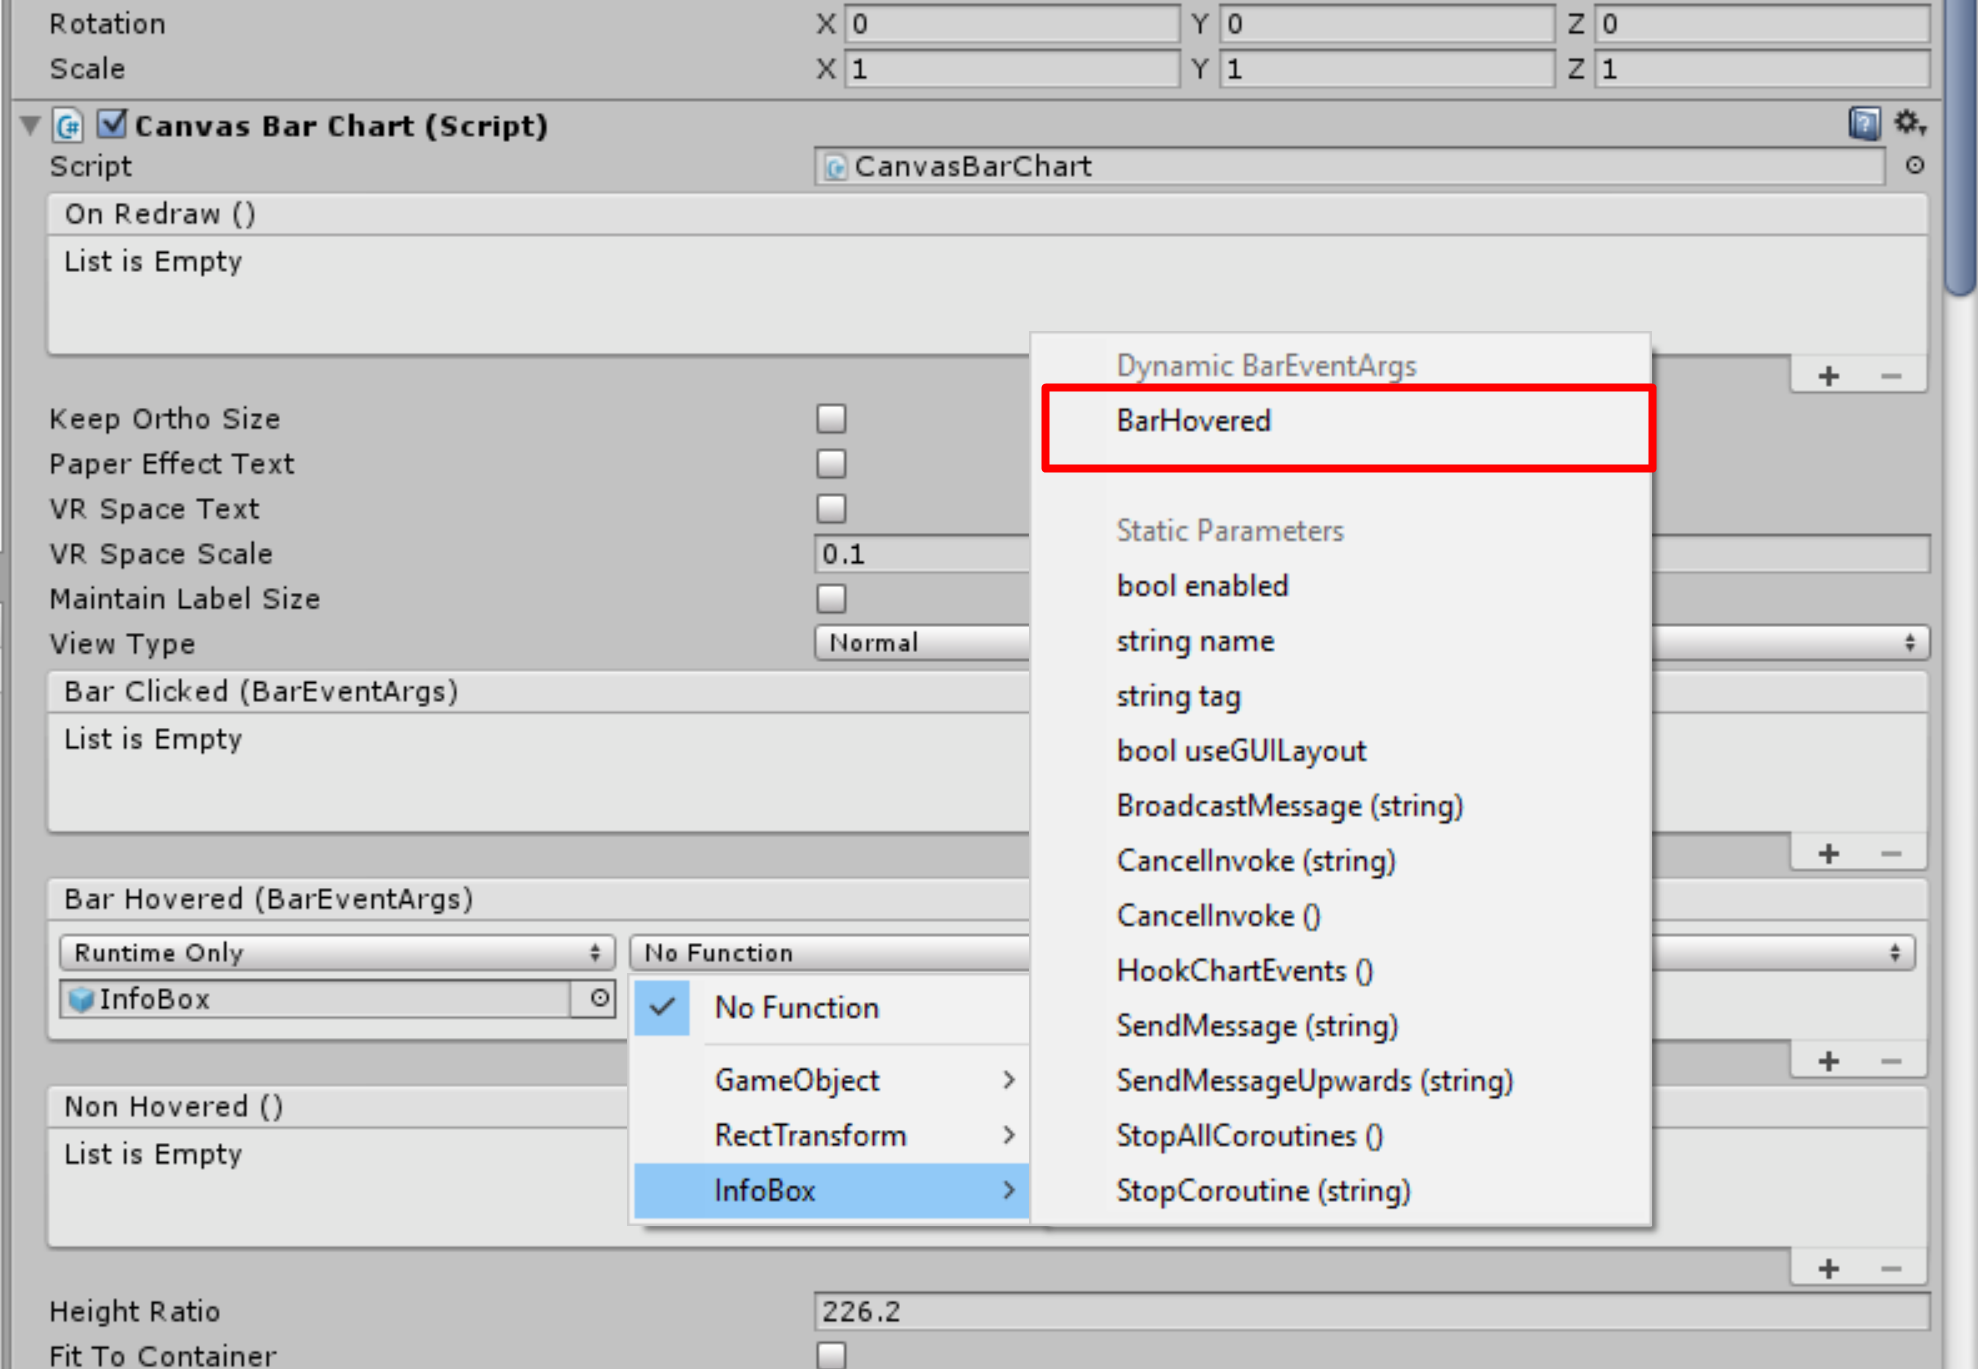Choose HookChartEvents ()
Viewport: 1978px width, 1369px height.
1341,970
